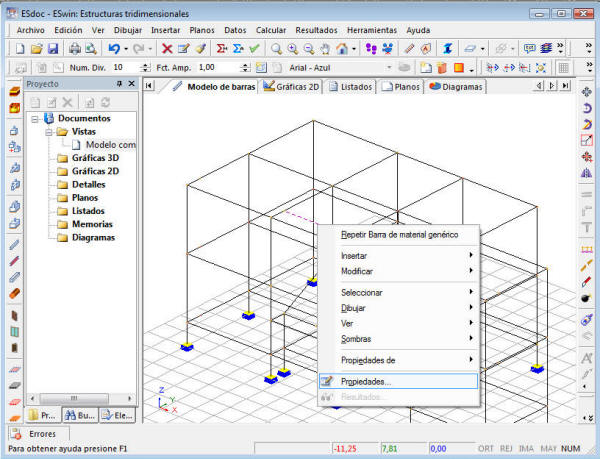Jump to last tab with ►| button
600x459 pixels.
pos(566,86)
